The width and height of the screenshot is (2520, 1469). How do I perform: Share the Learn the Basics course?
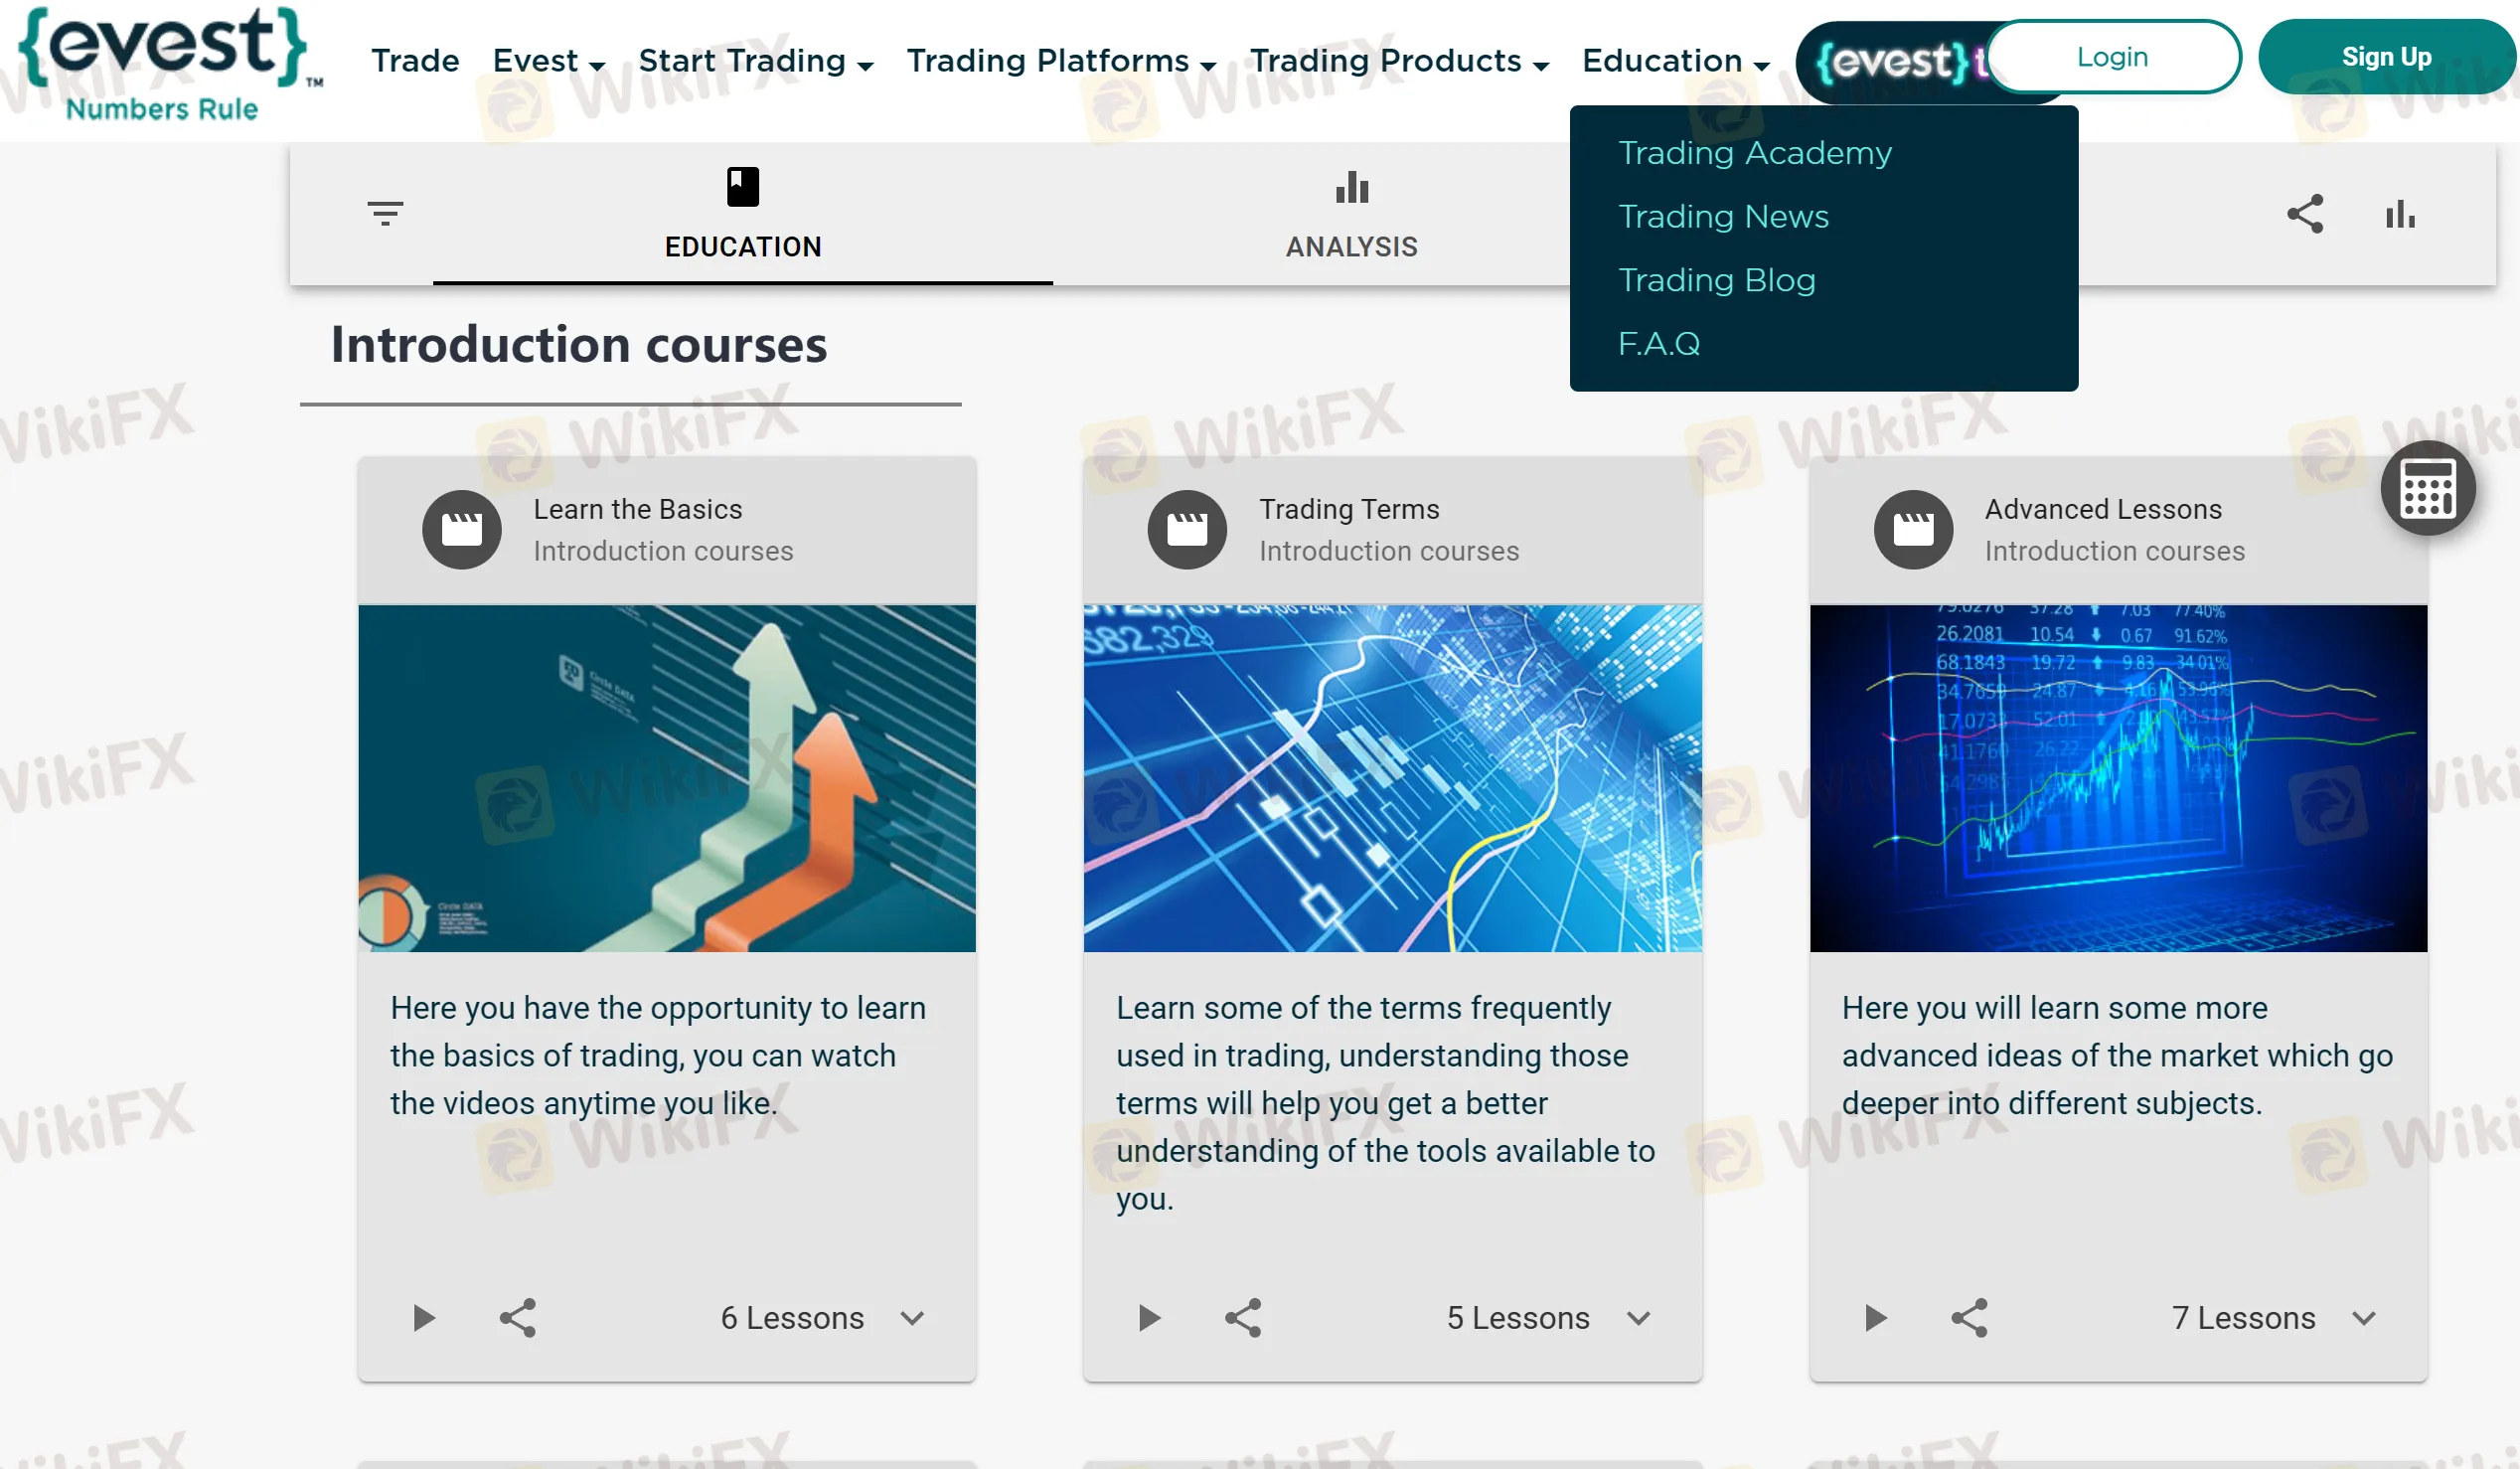(518, 1318)
